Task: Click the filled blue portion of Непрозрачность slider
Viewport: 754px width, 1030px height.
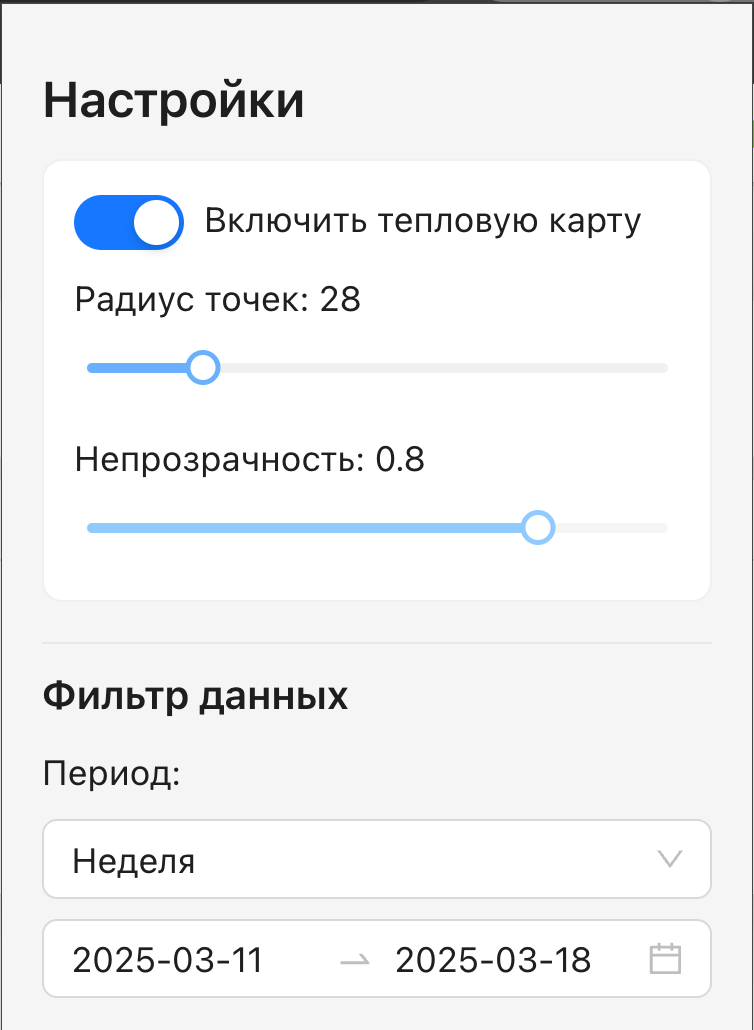Action: 304,528
